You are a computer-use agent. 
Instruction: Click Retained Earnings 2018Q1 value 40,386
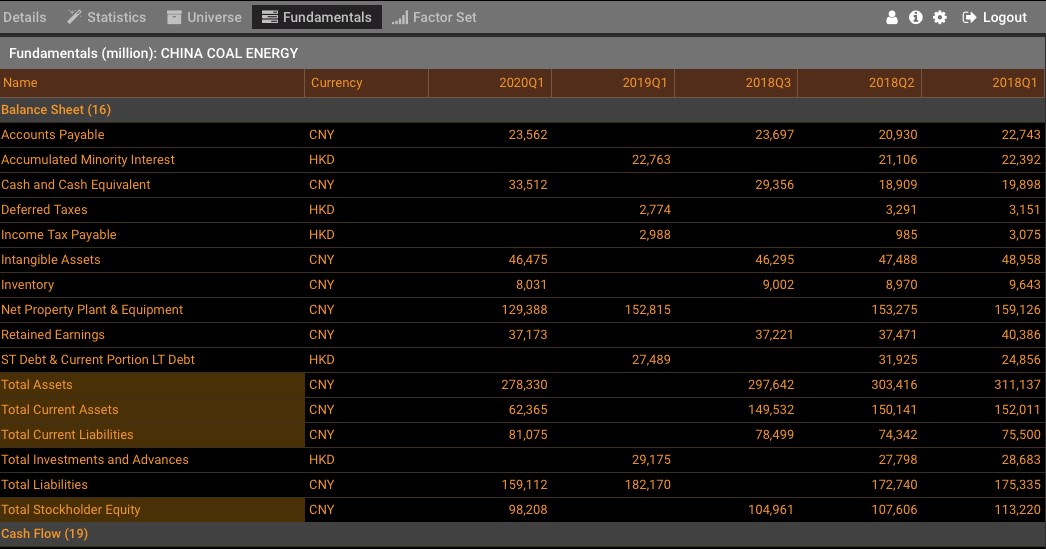point(1021,335)
